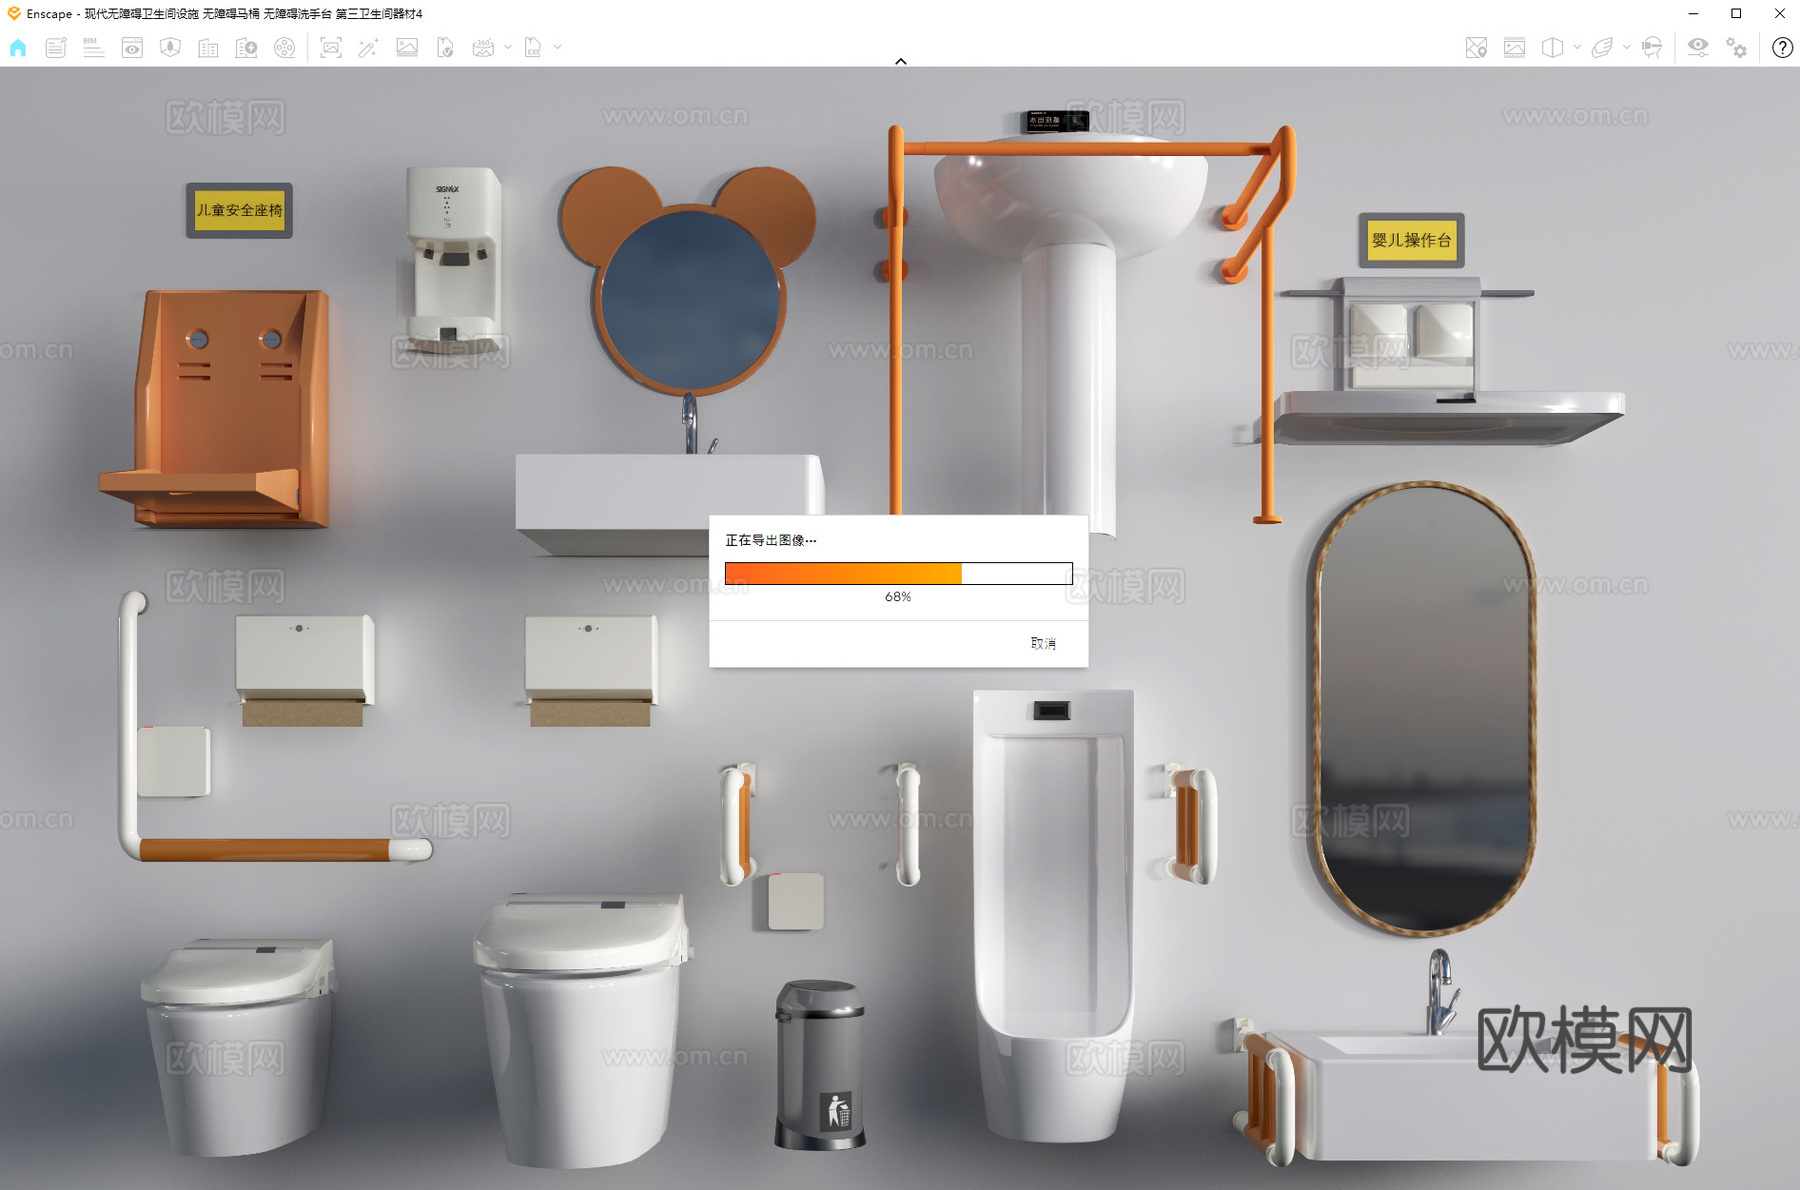Click the export progress bar at 68%
The image size is (1800, 1190).
898,573
